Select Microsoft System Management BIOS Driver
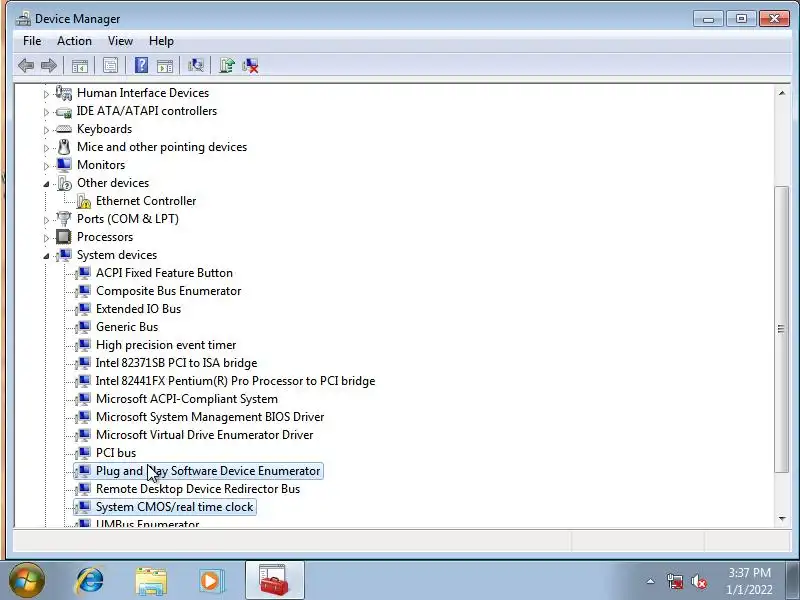Image resolution: width=800 pixels, height=600 pixels. [210, 417]
